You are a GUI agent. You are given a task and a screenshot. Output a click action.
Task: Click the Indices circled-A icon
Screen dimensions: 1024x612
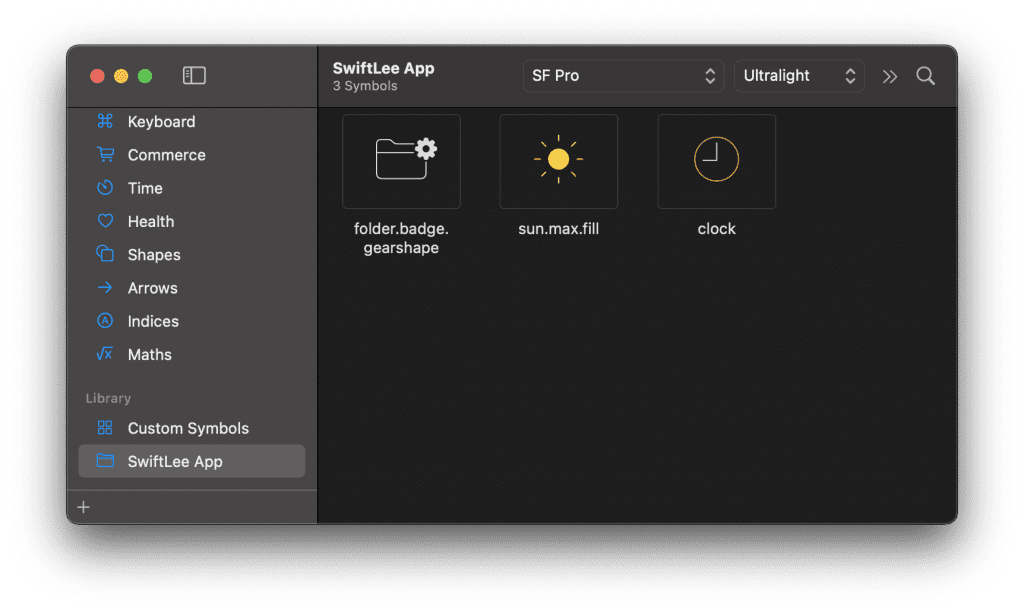point(104,321)
